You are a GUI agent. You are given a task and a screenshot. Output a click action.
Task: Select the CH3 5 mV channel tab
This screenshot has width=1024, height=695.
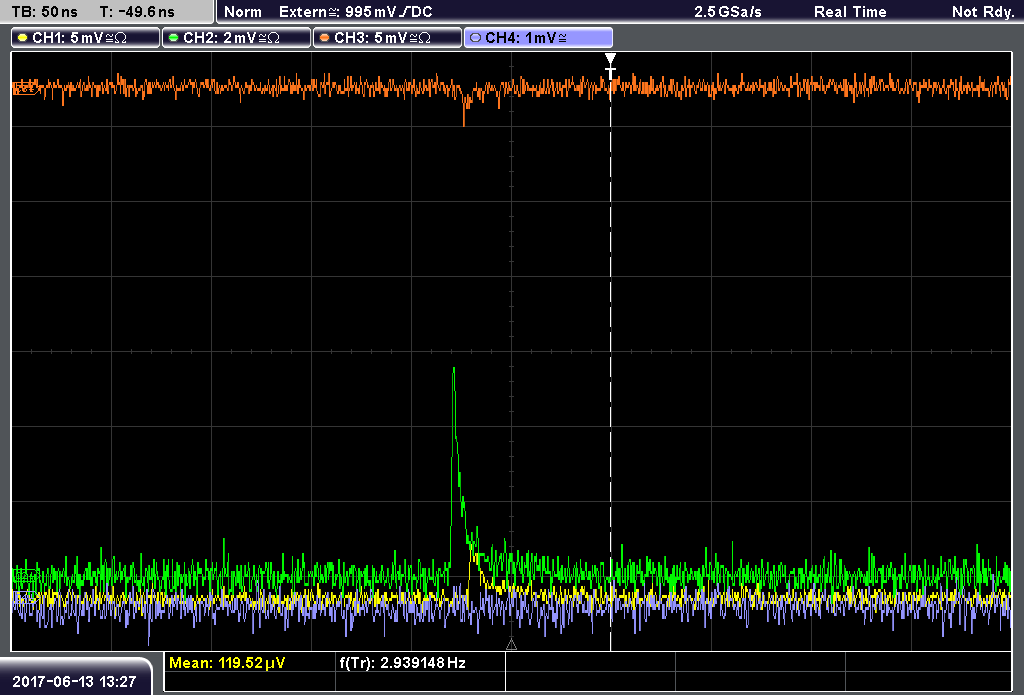pyautogui.click(x=387, y=38)
